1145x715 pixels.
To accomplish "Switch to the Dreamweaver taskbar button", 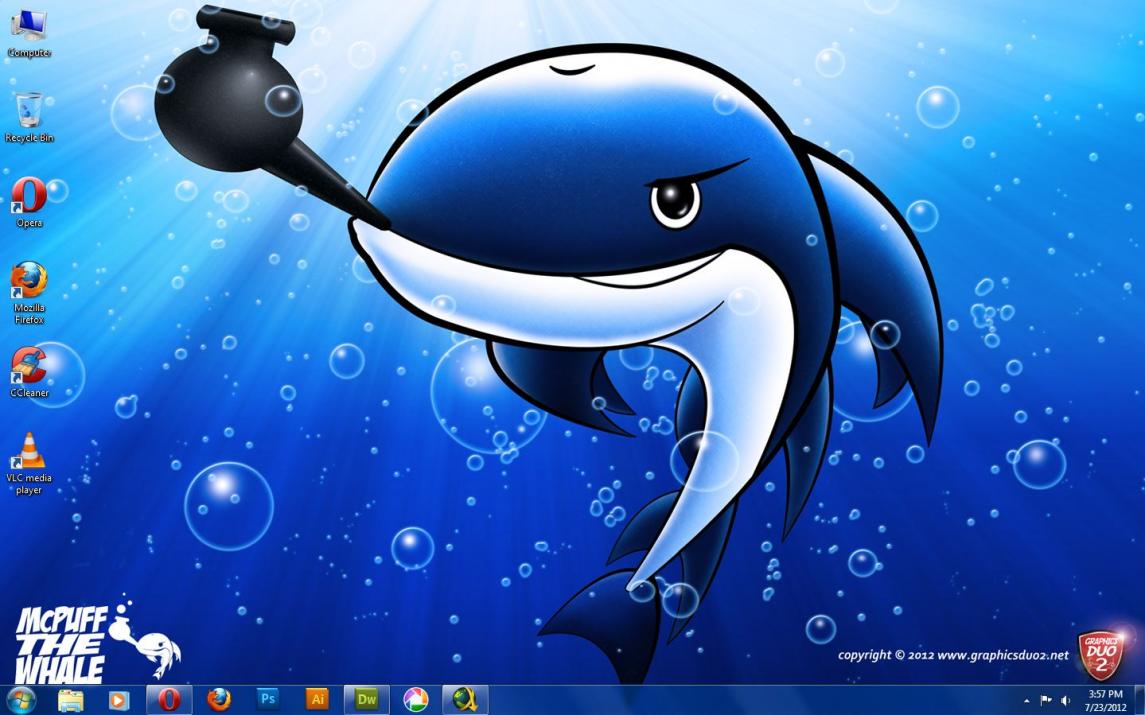I will (367, 700).
